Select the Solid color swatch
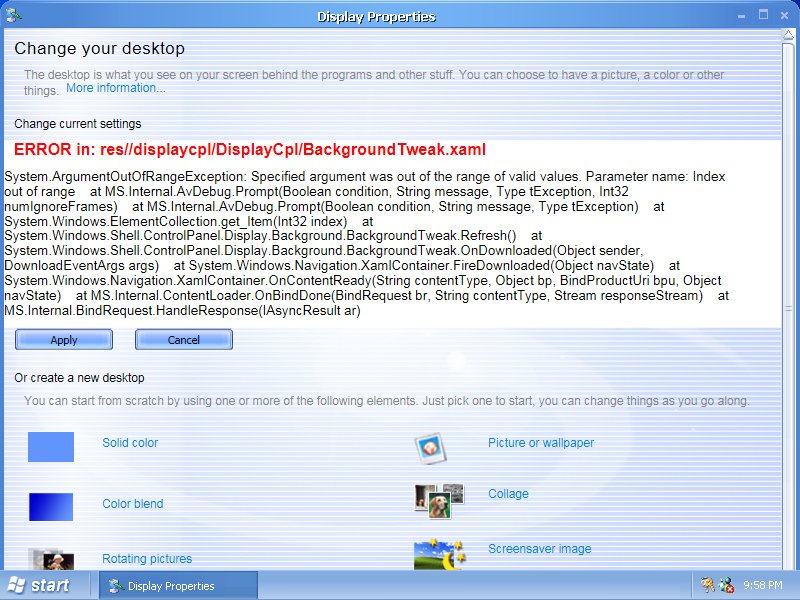Viewport: 800px width, 600px height. tap(51, 447)
